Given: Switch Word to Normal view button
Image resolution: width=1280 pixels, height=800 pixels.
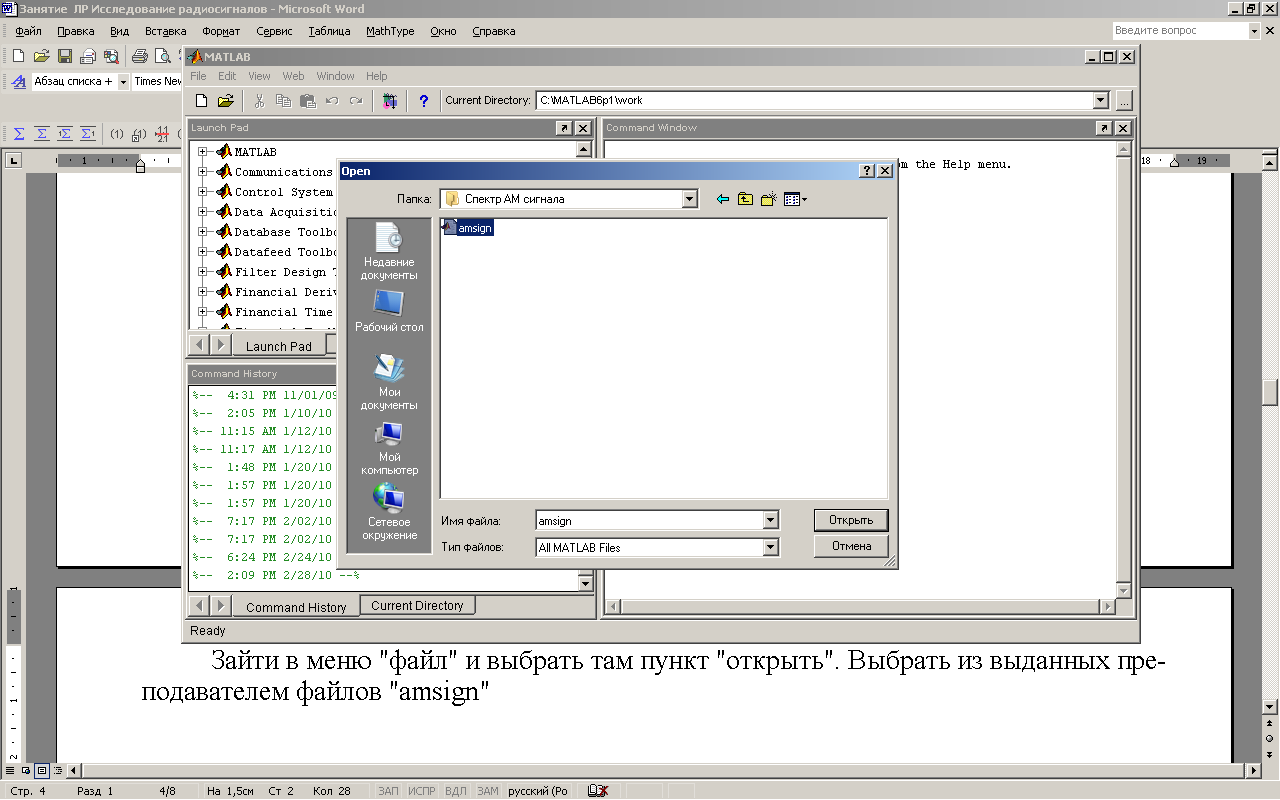Looking at the screenshot, I should [10, 771].
